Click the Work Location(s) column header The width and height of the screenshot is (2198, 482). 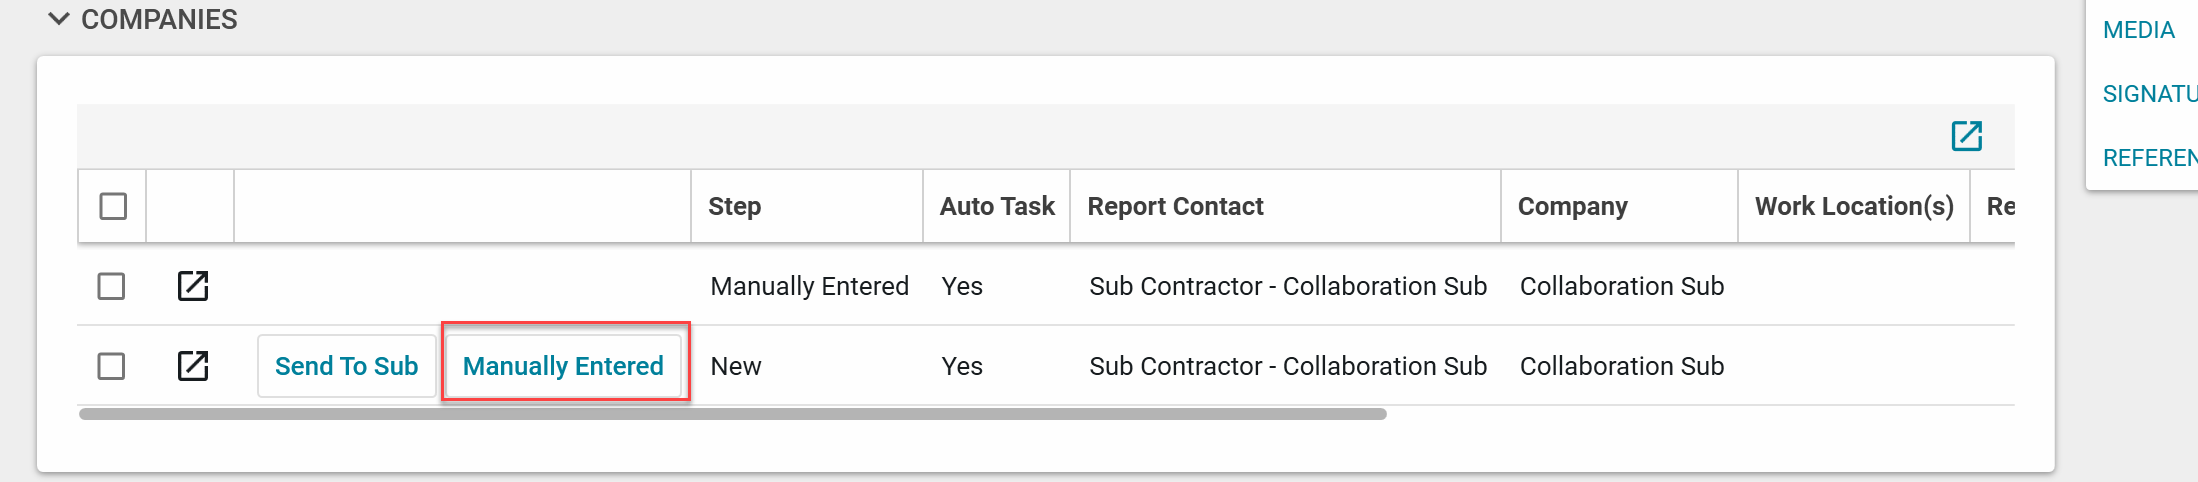(x=1853, y=206)
